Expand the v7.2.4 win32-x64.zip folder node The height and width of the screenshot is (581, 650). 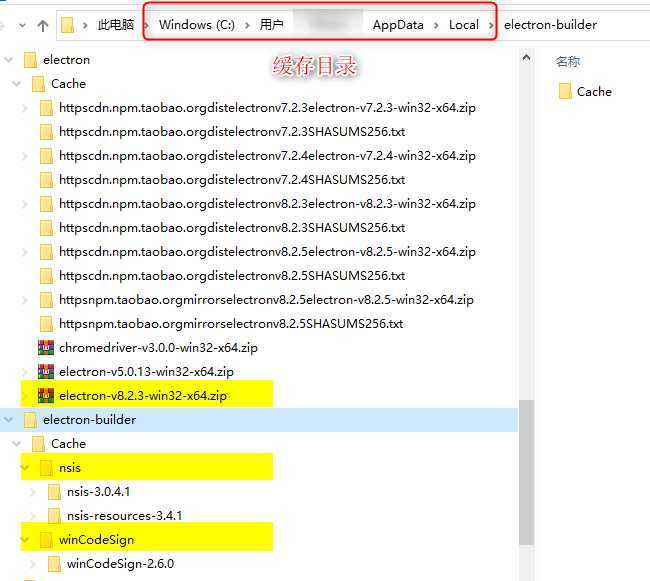tap(25, 156)
